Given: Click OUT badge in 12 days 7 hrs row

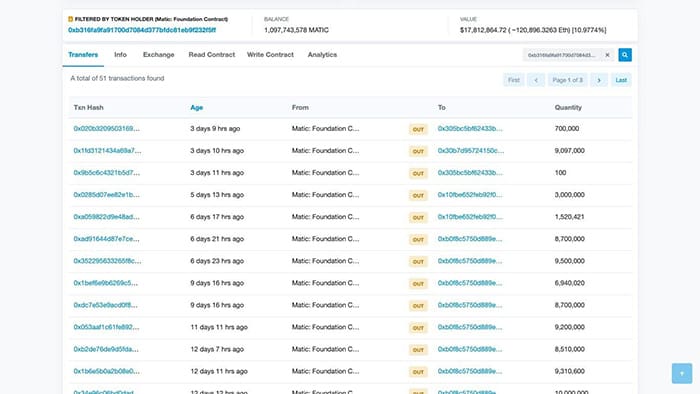Looking at the screenshot, I should coord(418,350).
